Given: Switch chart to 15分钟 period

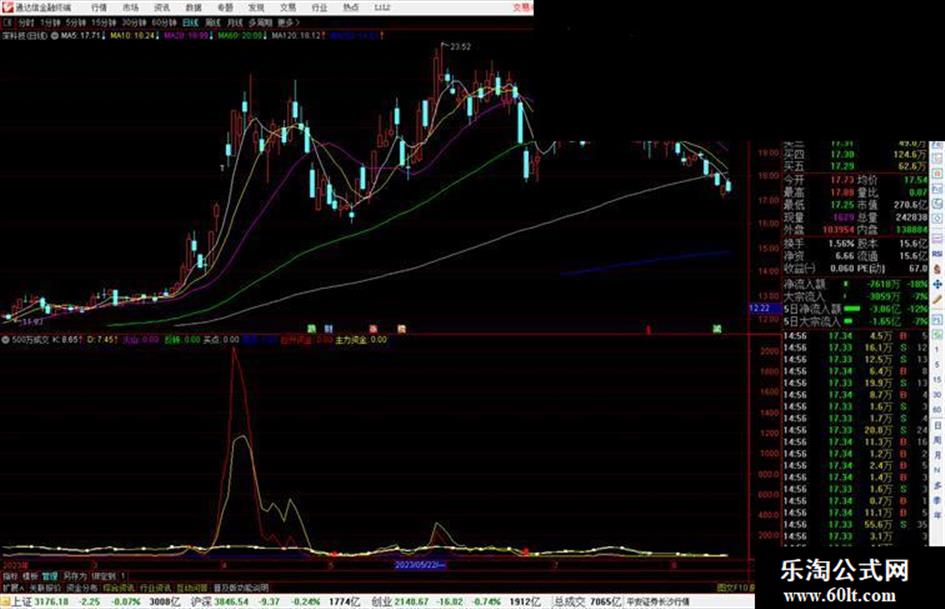Looking at the screenshot, I should 104,22.
